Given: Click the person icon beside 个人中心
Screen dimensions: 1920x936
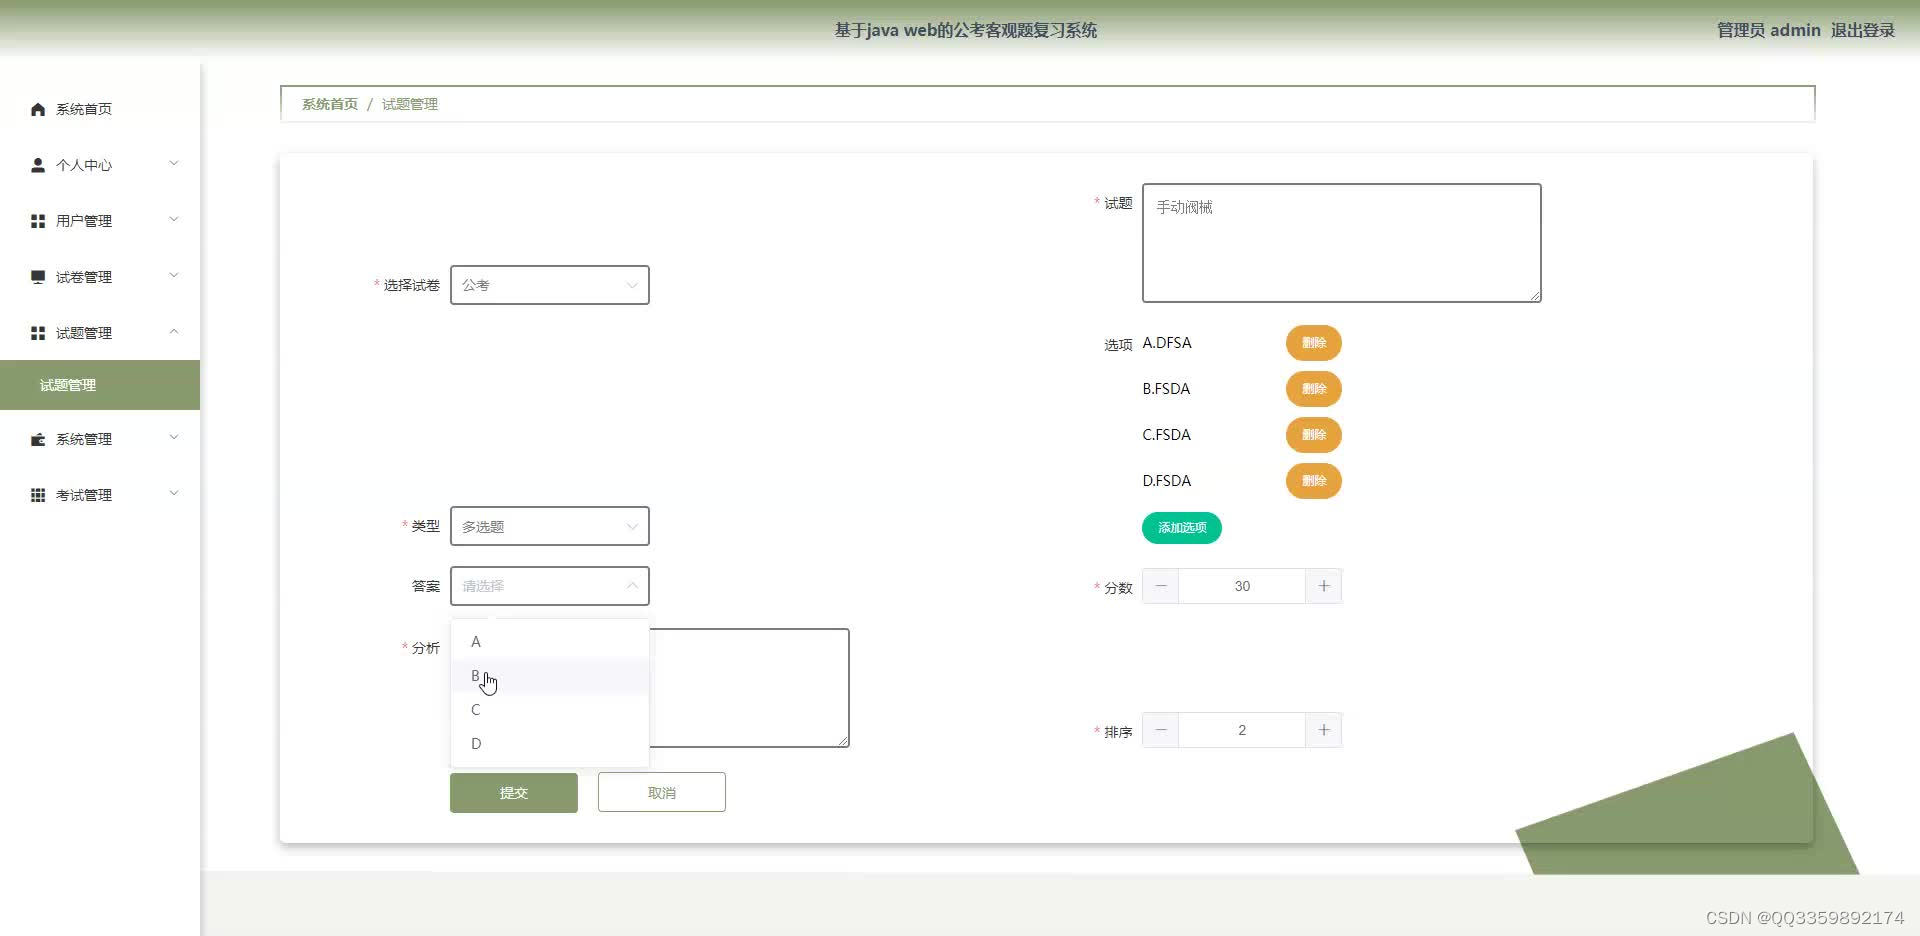Looking at the screenshot, I should (x=38, y=165).
